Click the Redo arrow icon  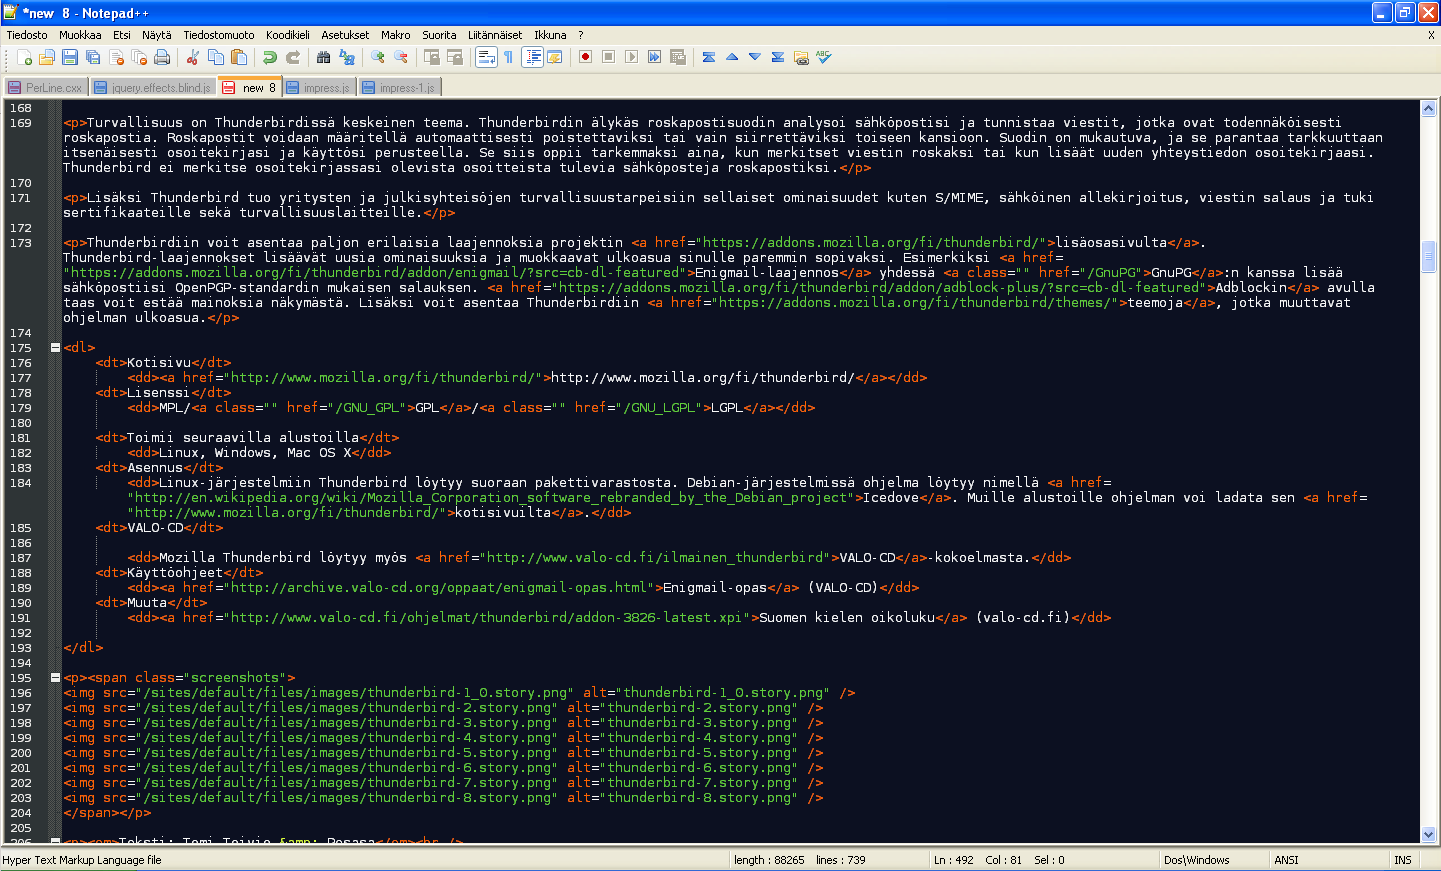tap(293, 57)
